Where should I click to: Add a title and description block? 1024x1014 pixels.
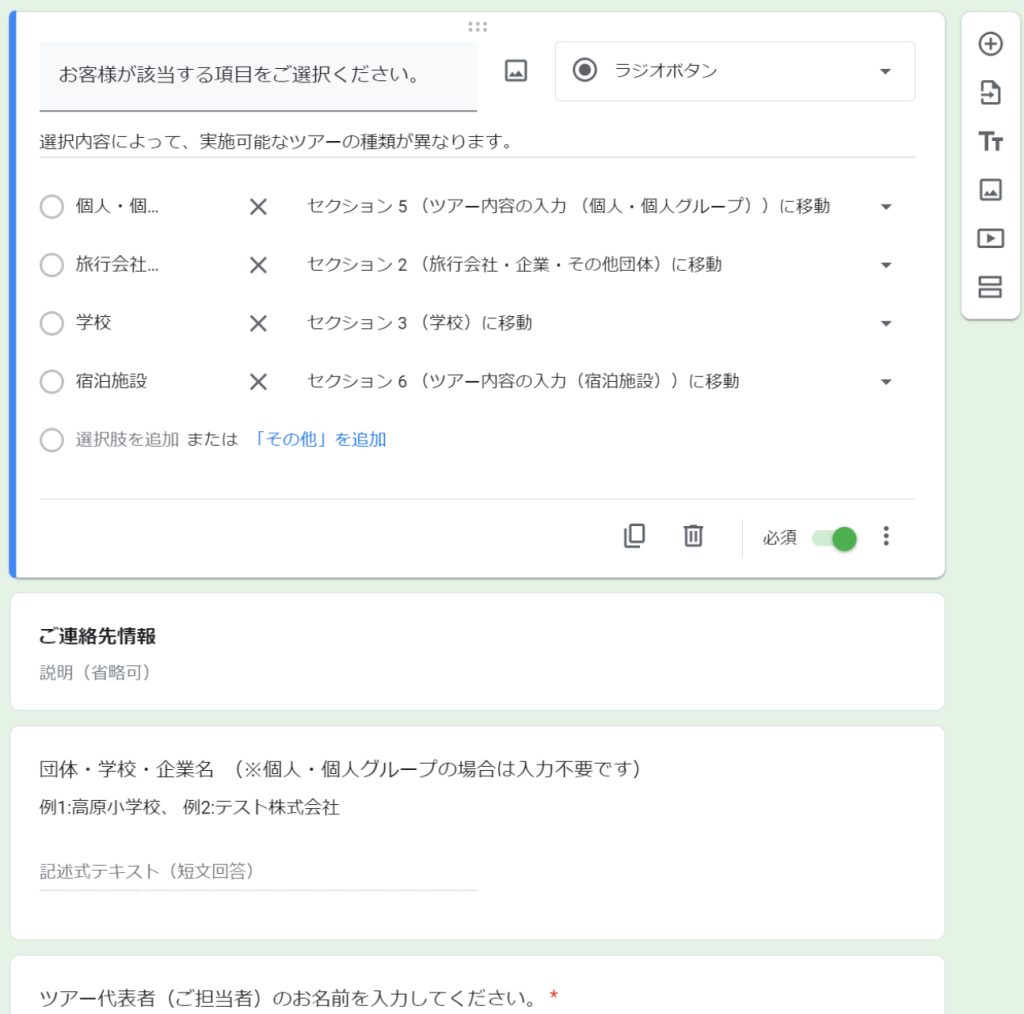coord(990,142)
